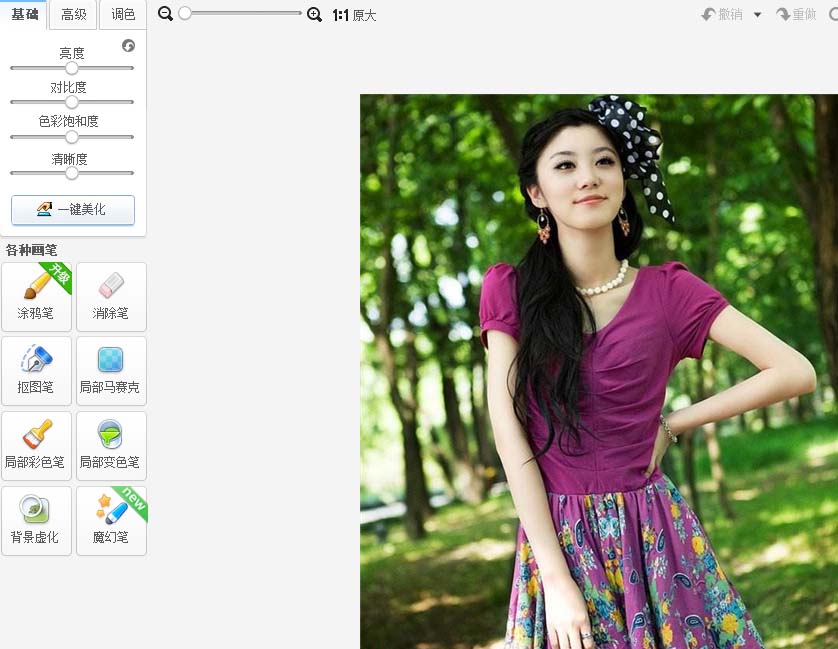
Task: Switch to the 调色 tab
Action: click(x=123, y=14)
